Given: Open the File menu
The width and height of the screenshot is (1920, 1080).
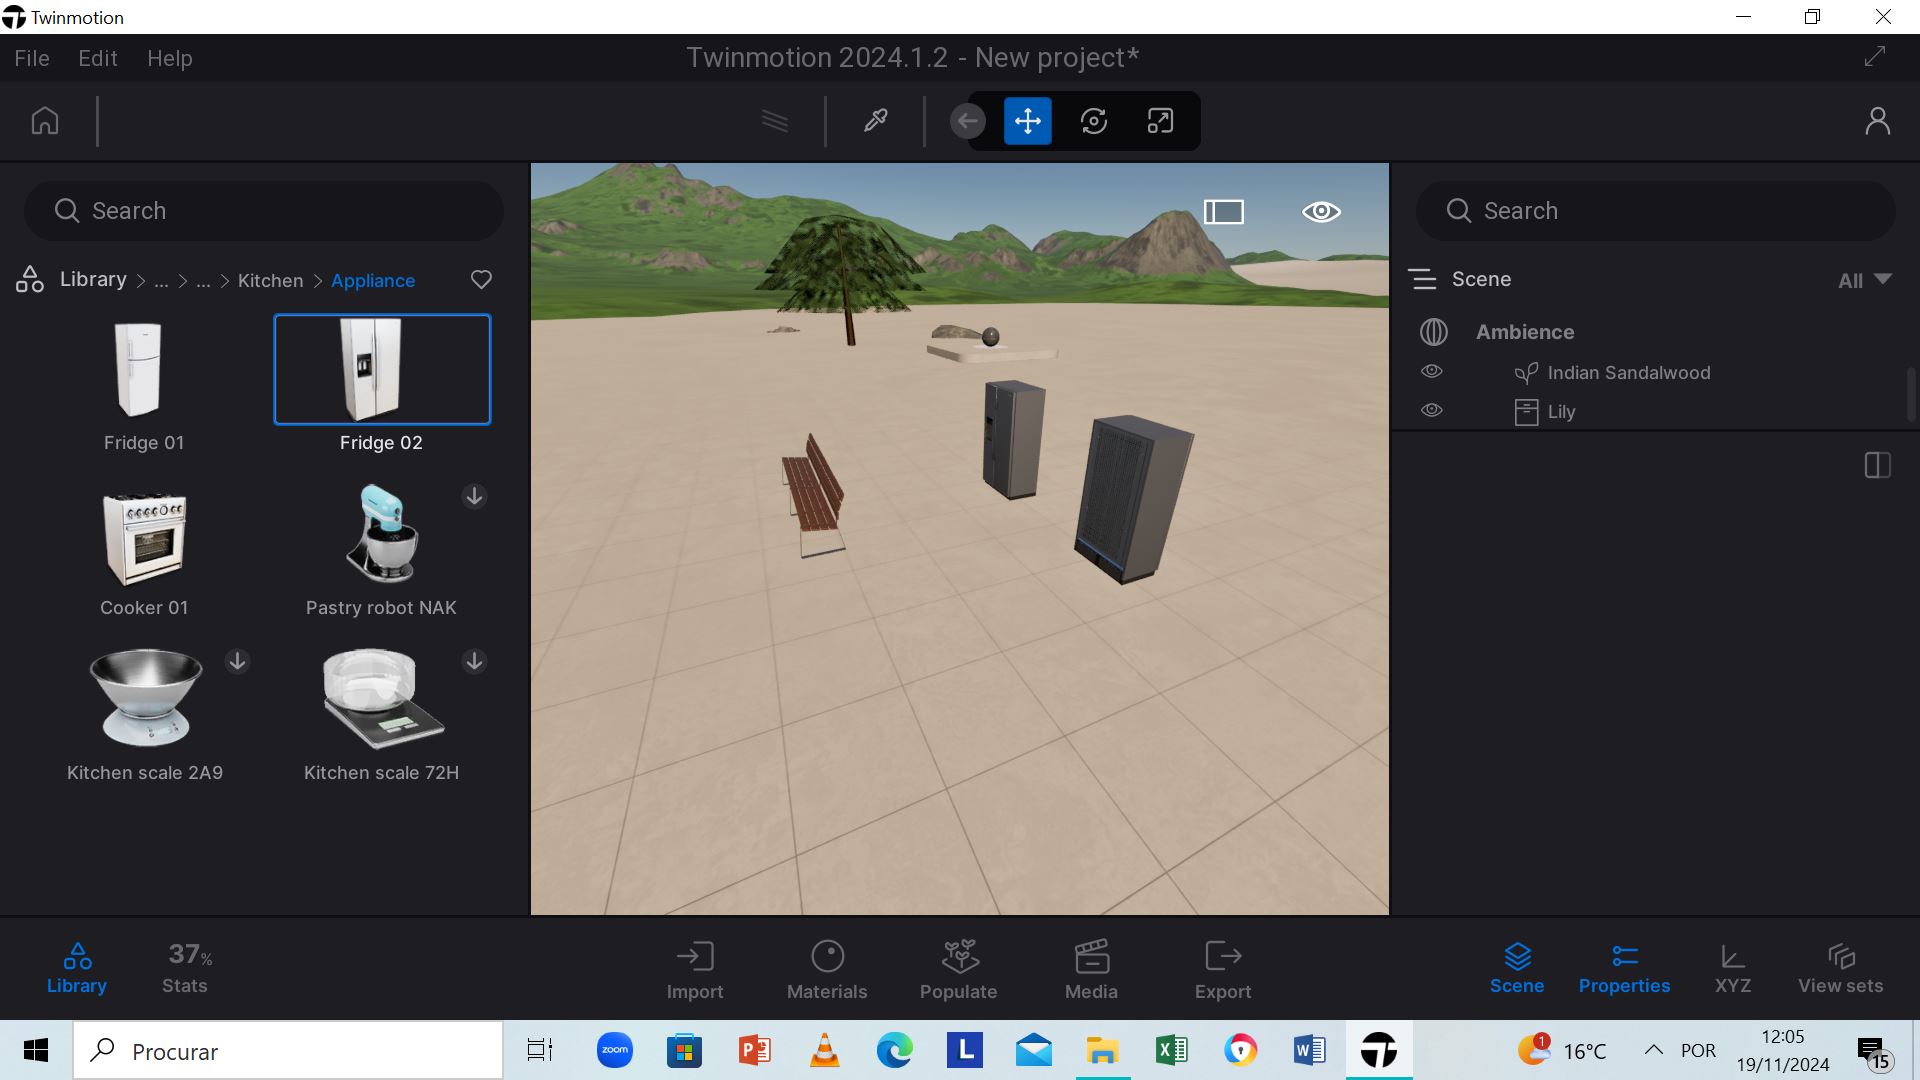Looking at the screenshot, I should click(32, 58).
